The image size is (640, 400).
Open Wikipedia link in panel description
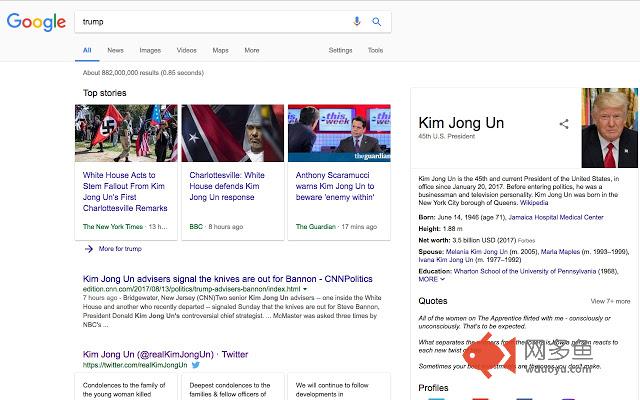[x=534, y=202]
